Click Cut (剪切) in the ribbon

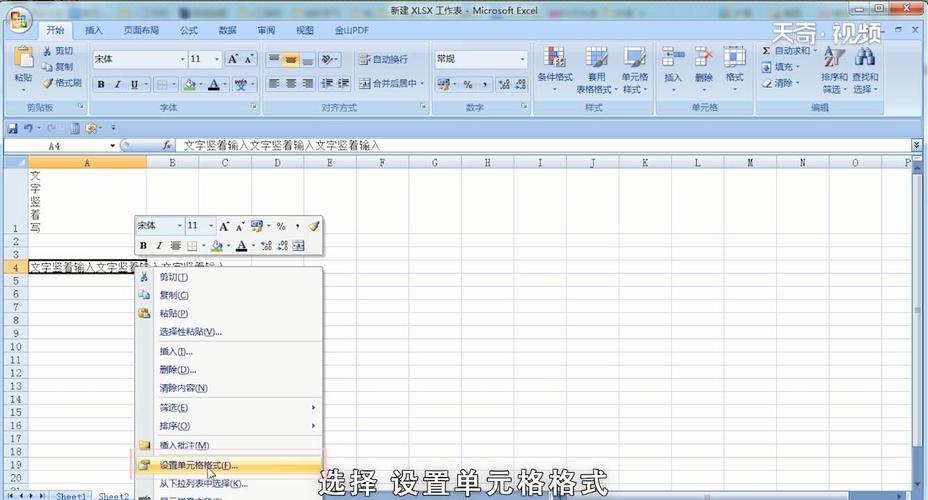pos(58,51)
